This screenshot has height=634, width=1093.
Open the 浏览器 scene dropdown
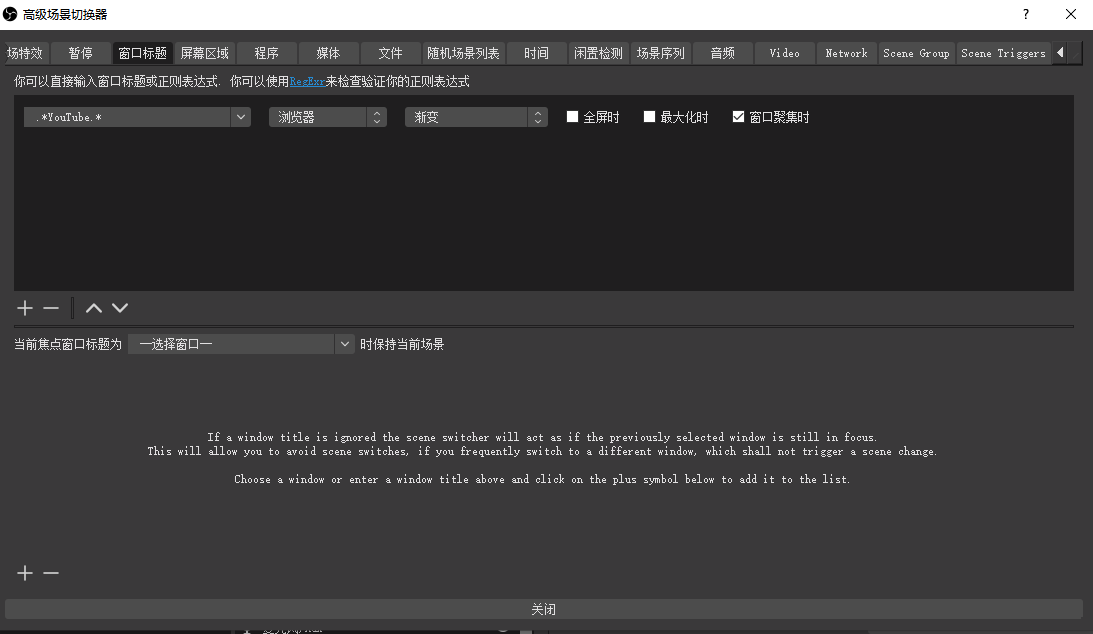pyautogui.click(x=328, y=117)
